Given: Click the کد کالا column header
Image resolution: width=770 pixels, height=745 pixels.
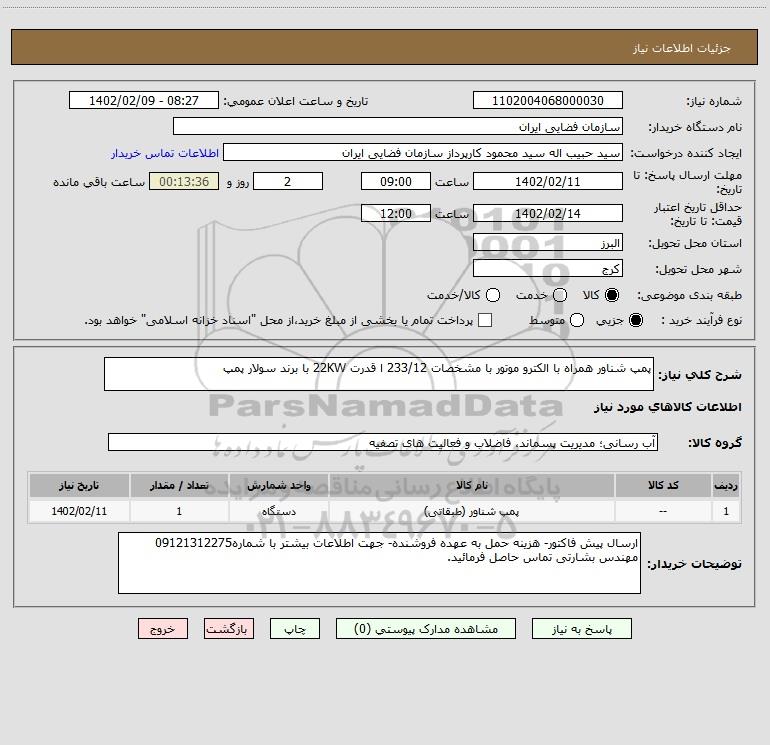Looking at the screenshot, I should tap(663, 485).
